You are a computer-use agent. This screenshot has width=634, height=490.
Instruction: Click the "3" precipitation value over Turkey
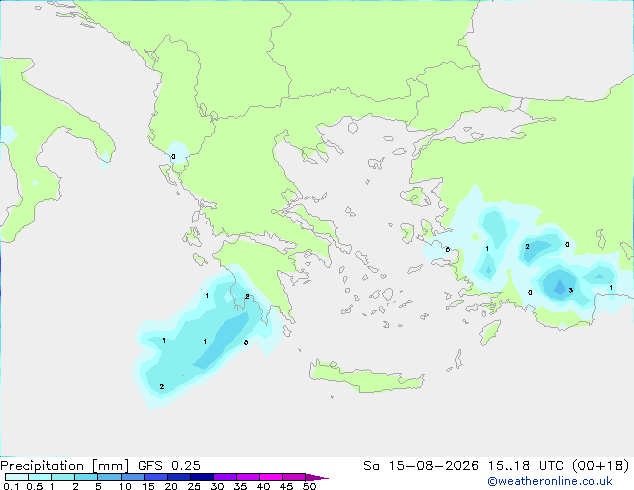[x=571, y=290]
